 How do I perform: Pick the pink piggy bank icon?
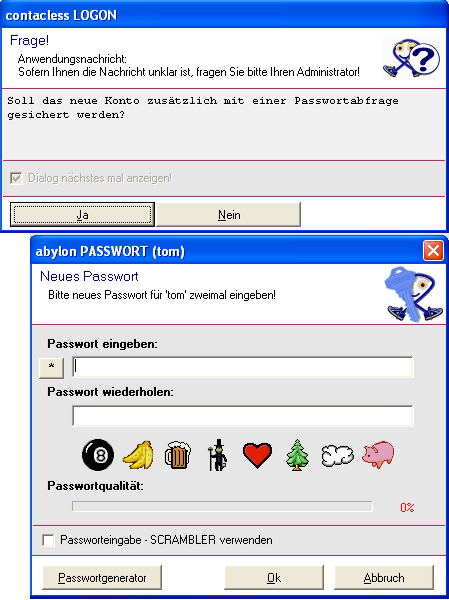[x=378, y=455]
